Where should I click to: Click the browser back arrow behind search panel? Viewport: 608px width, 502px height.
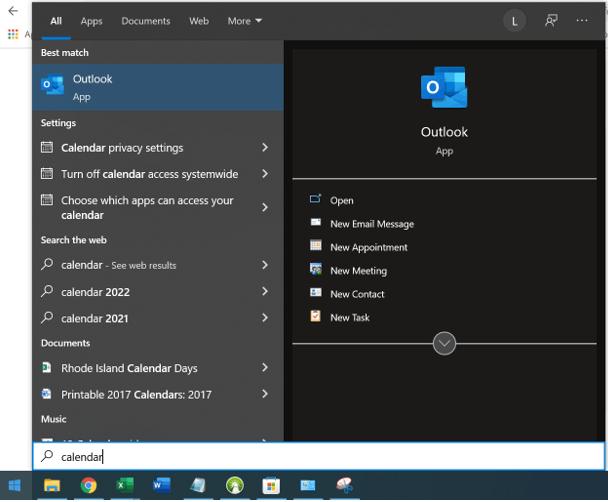pos(13,10)
